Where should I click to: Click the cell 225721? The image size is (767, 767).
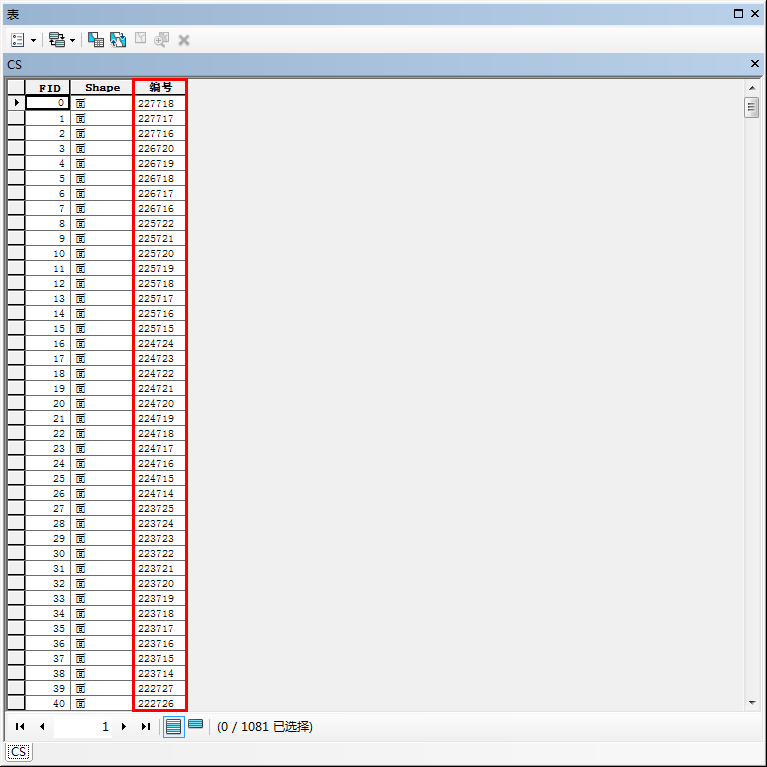click(x=160, y=238)
